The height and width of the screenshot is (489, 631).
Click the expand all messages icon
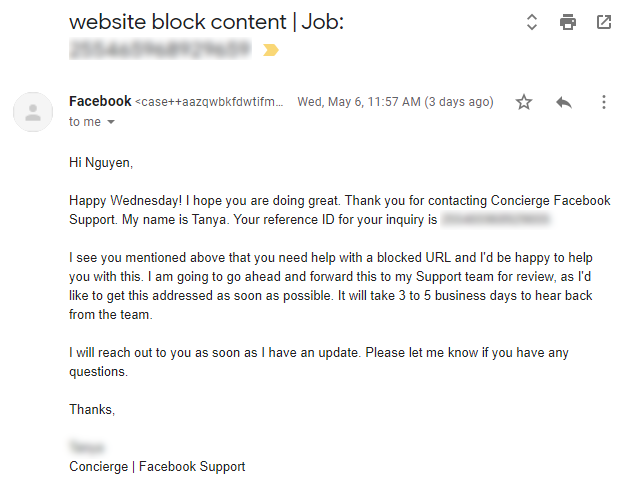(532, 22)
